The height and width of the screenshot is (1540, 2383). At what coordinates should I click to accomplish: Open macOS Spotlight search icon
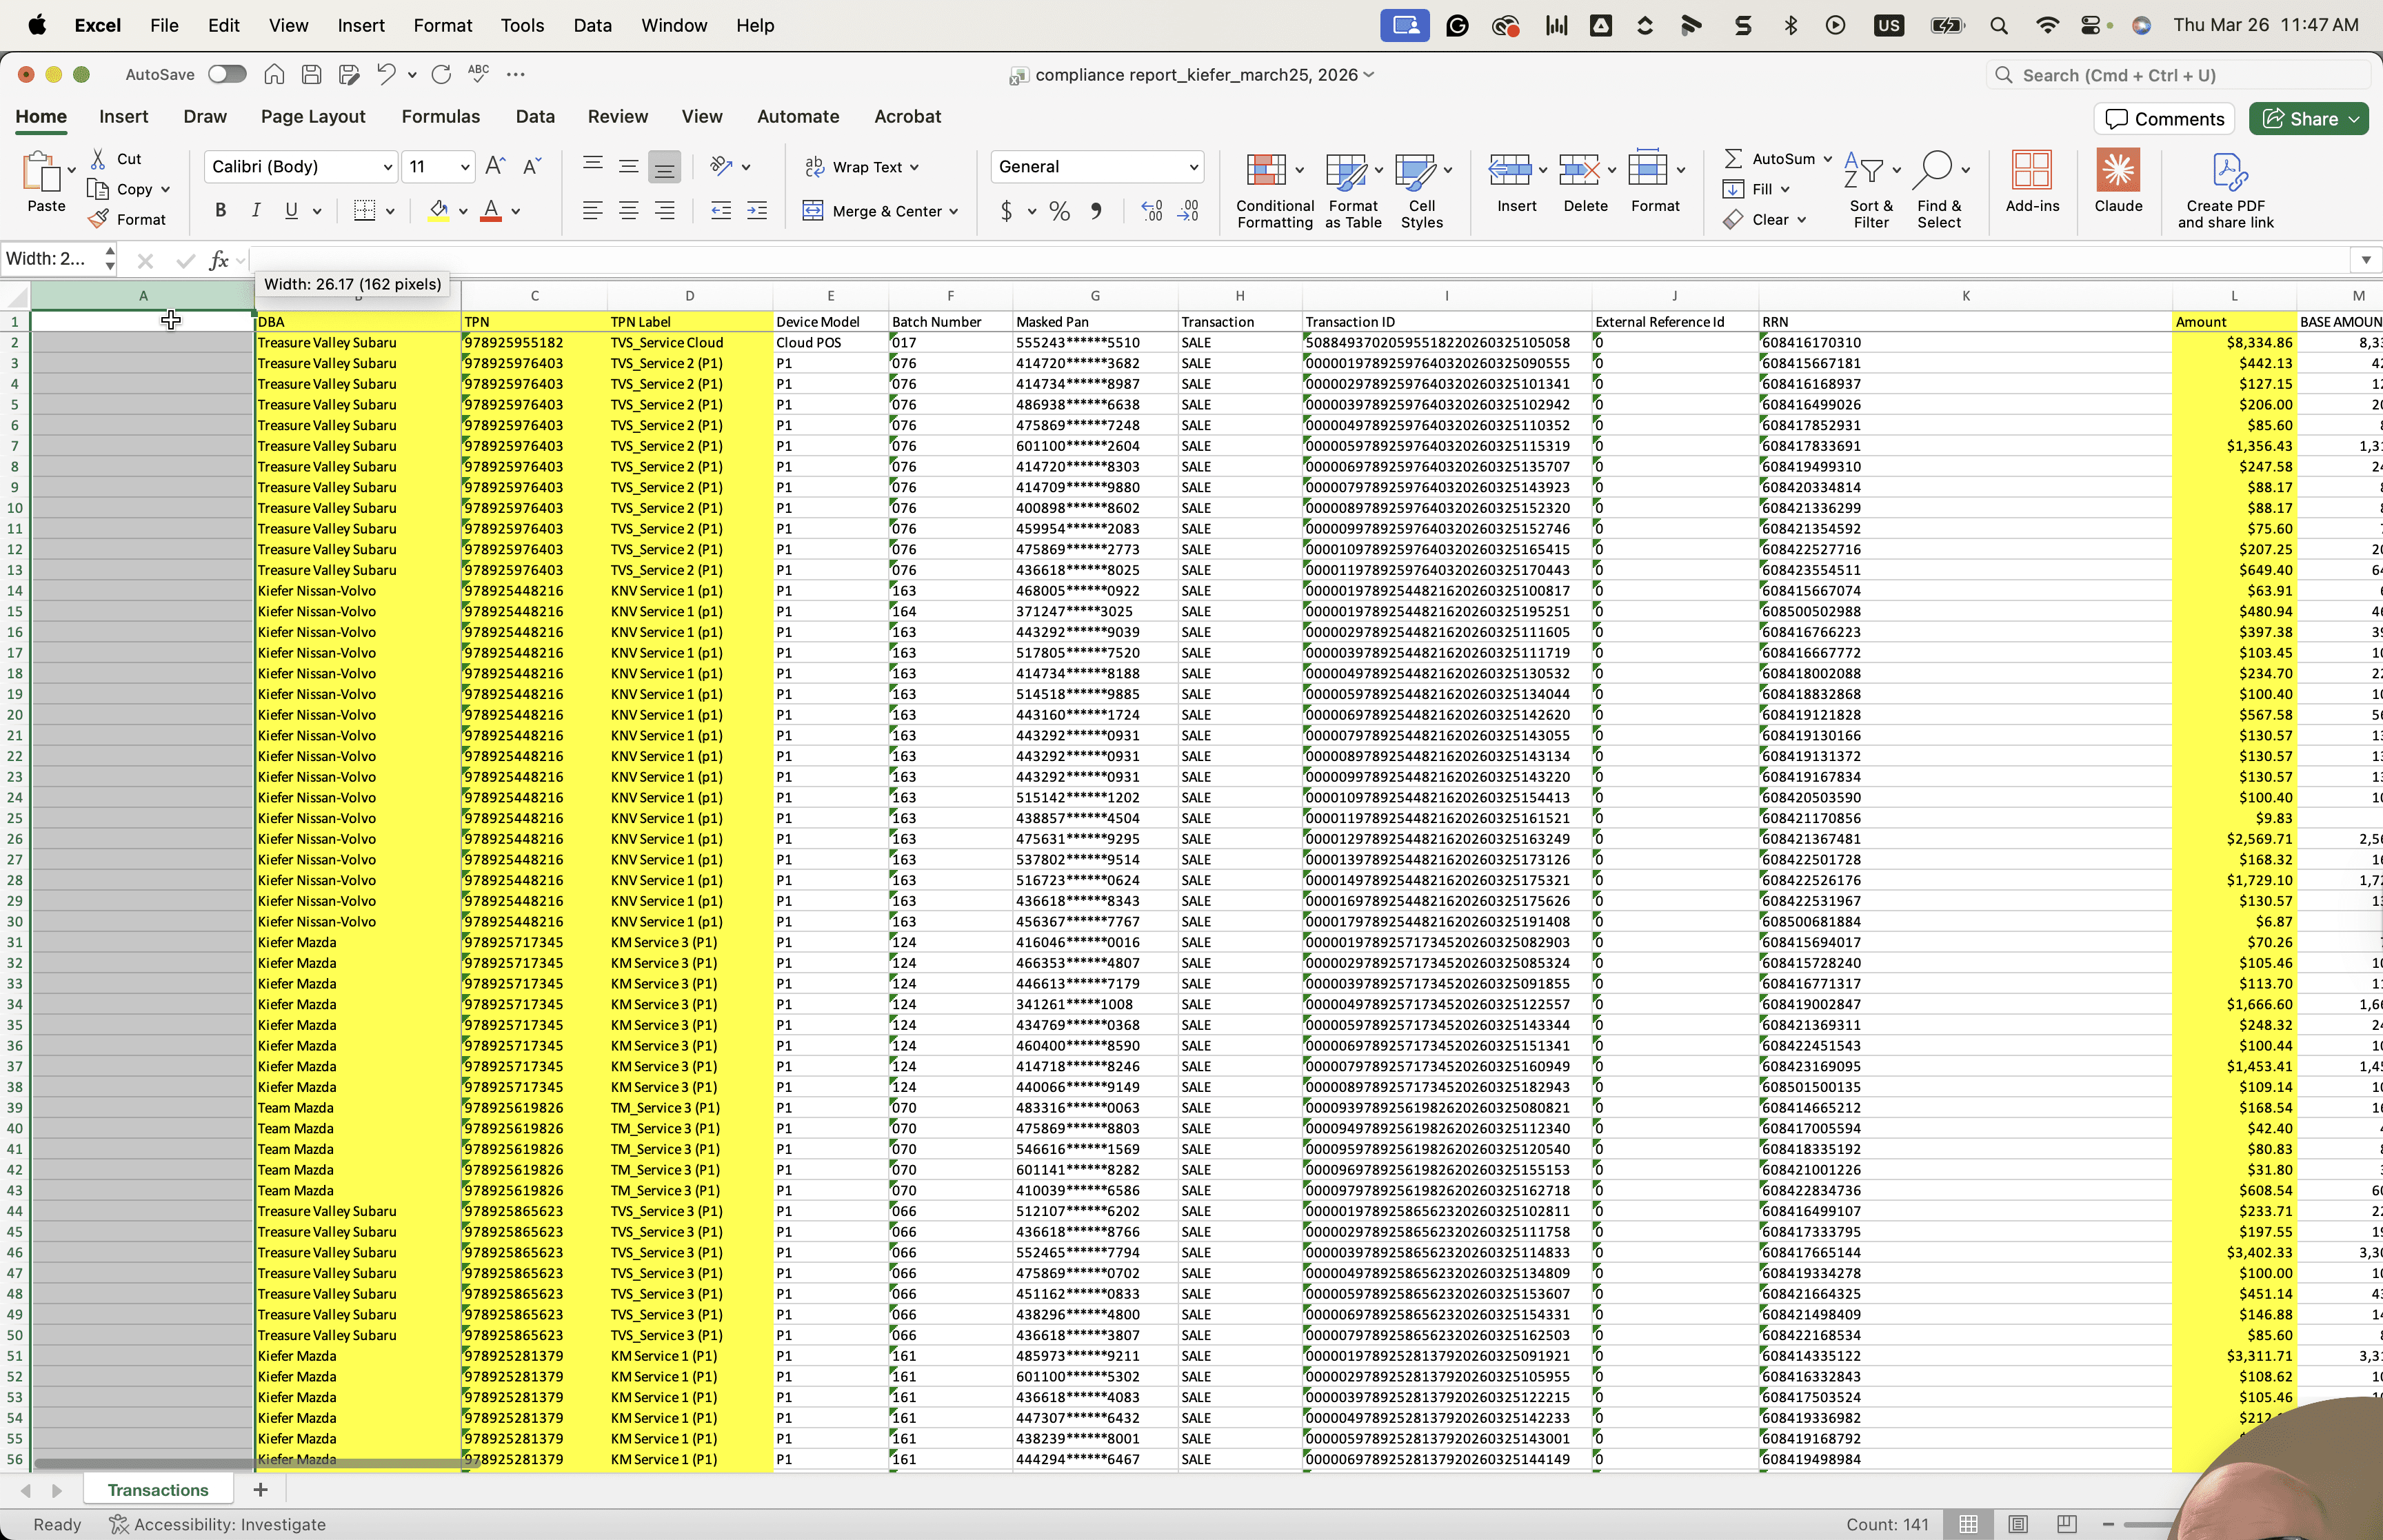1999,25
